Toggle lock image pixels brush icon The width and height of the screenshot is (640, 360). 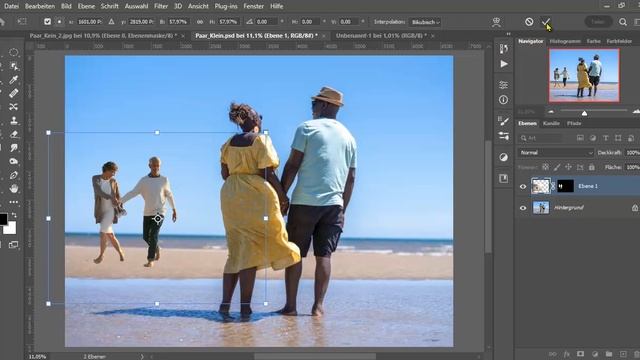click(557, 167)
